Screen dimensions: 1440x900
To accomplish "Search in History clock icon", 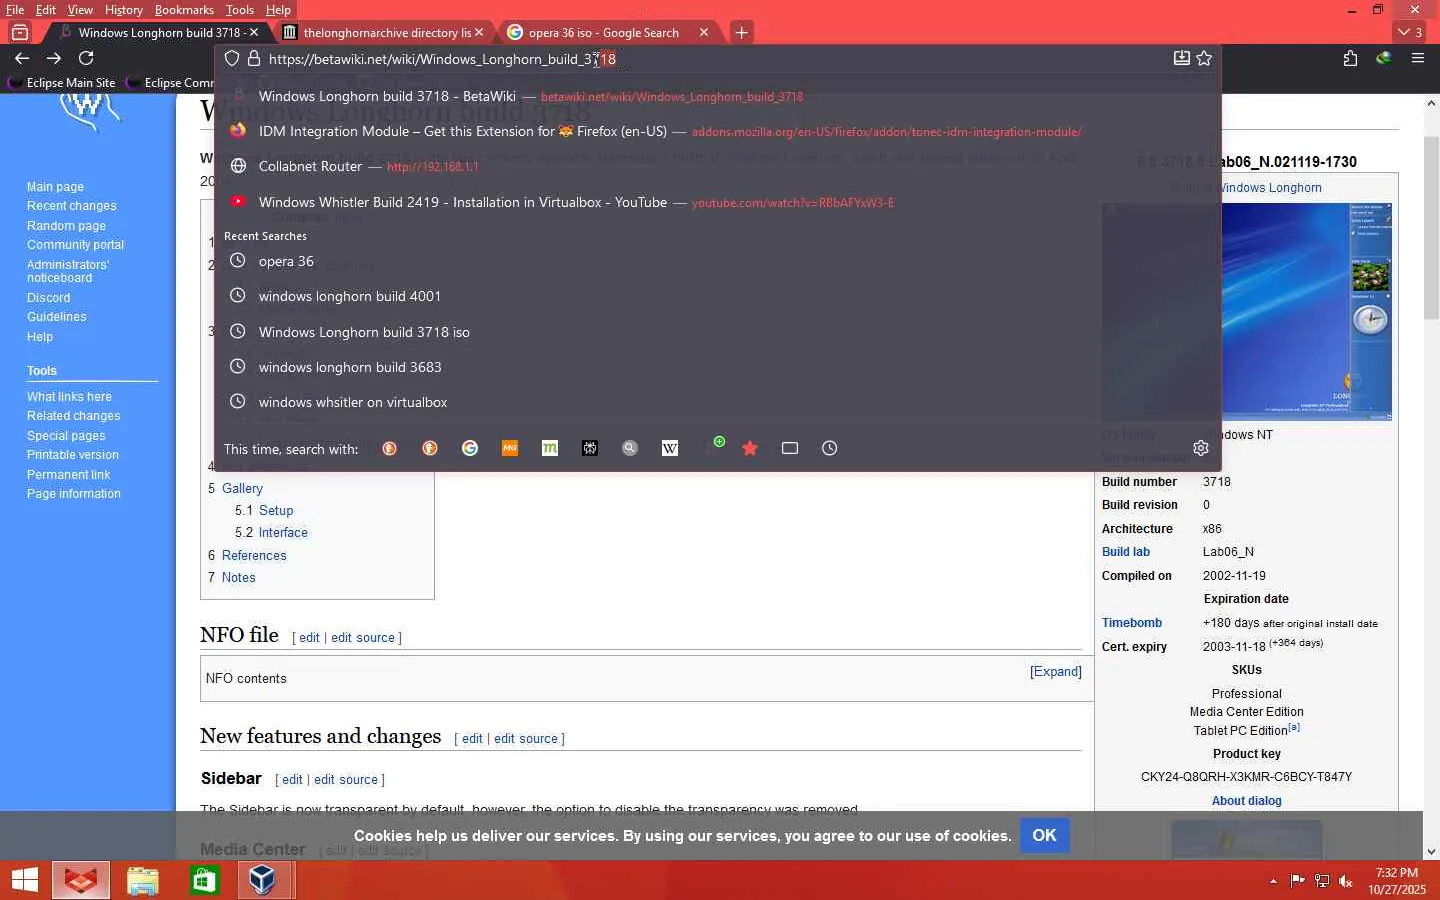I will point(830,448).
